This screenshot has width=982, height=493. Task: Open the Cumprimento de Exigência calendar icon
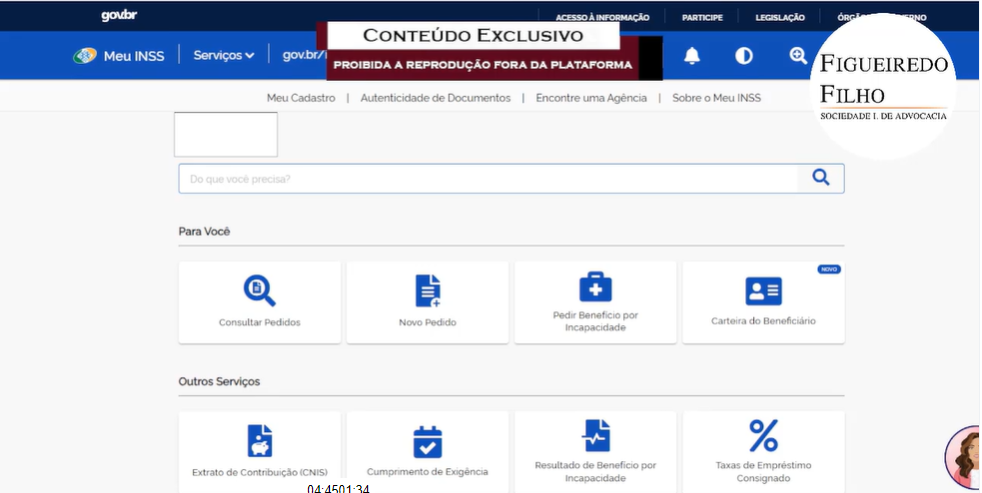pyautogui.click(x=427, y=441)
